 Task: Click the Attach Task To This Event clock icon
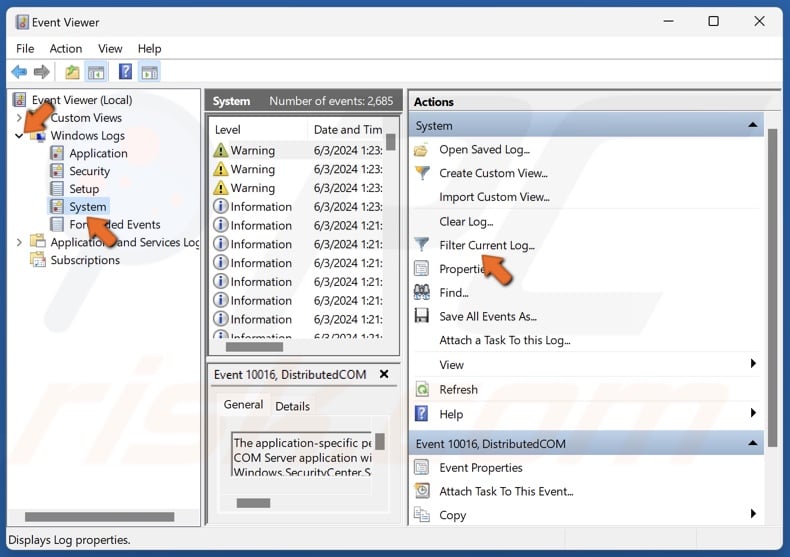pyautogui.click(x=422, y=491)
